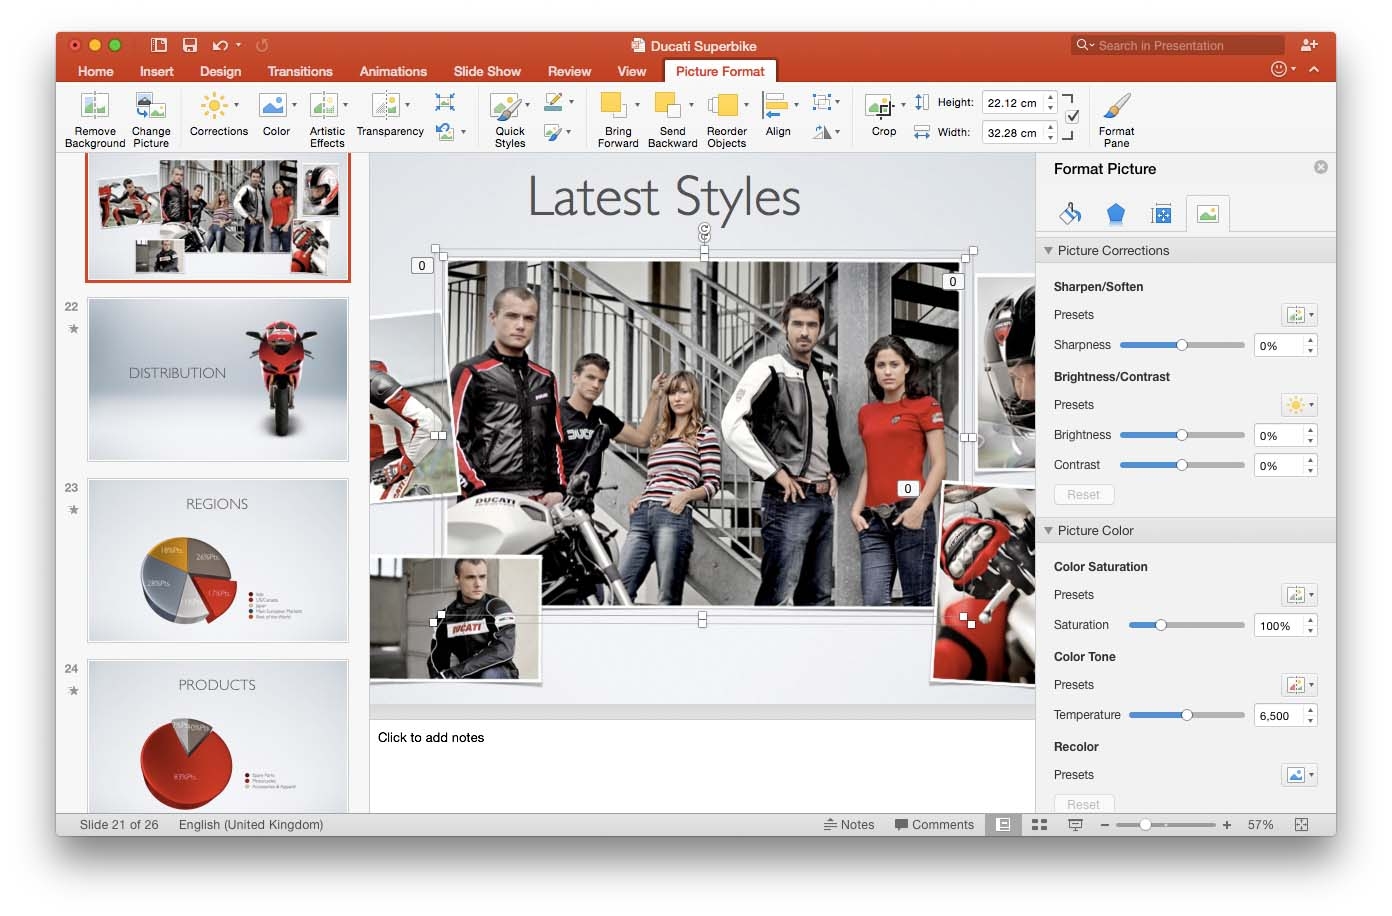Click the Save icon in title bar
This screenshot has height=916, width=1392.
(x=190, y=45)
